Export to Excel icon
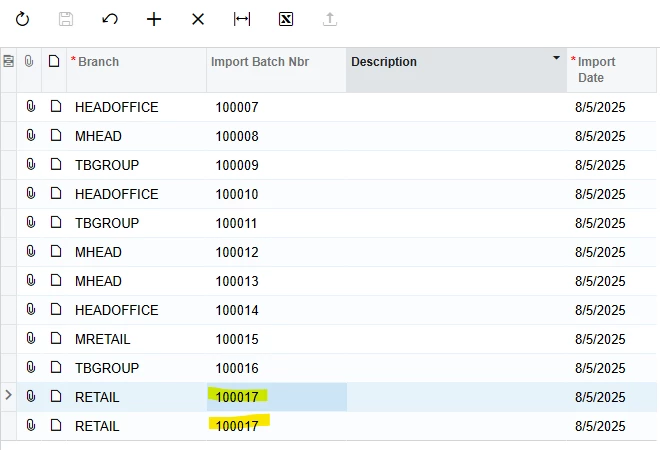The height and width of the screenshot is (450, 660). [x=286, y=19]
